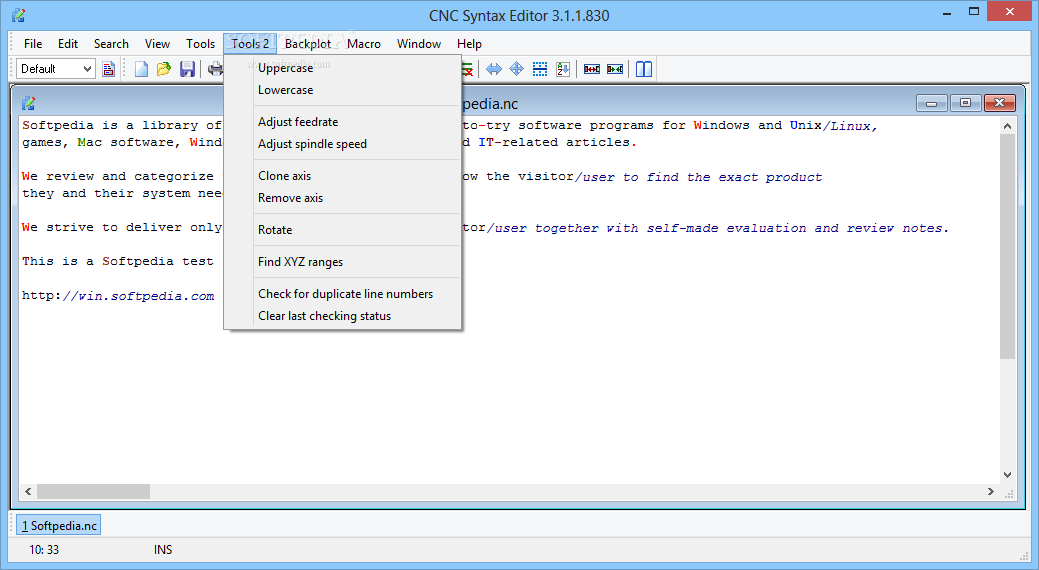Click the horizontal scrollbar left arrow
The image size is (1039, 570).
pos(28,492)
